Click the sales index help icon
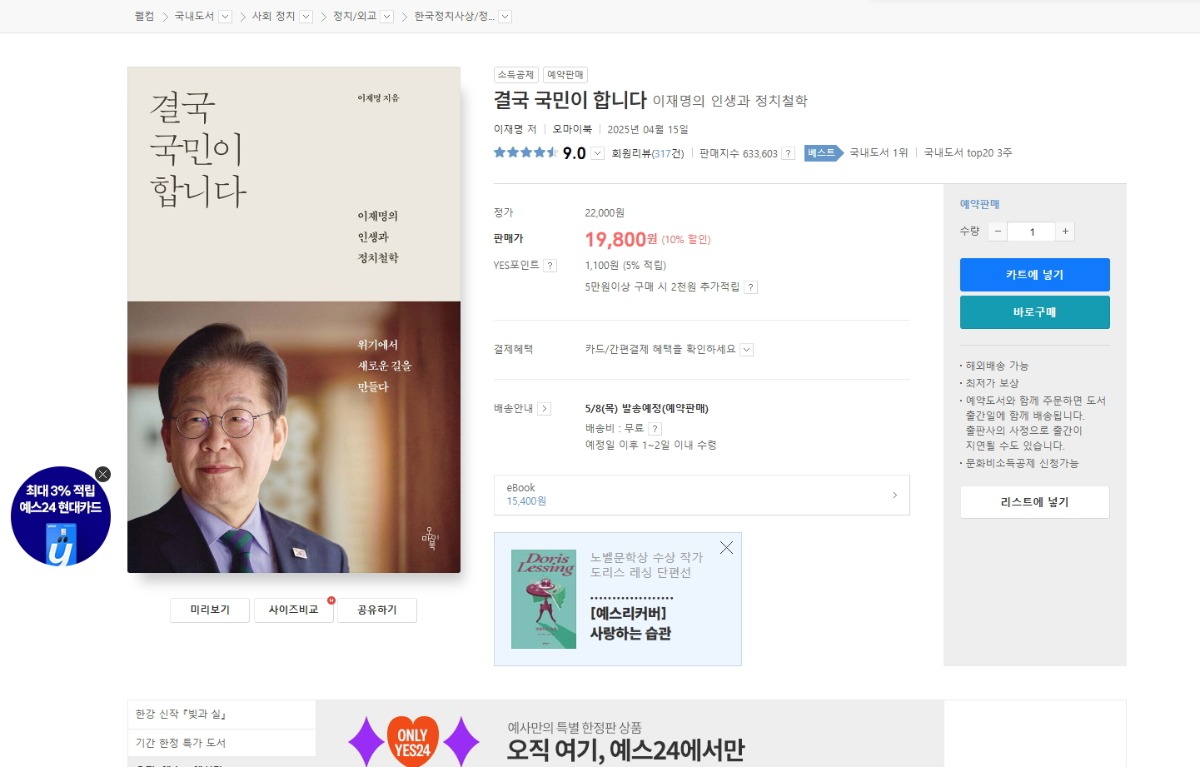 pyautogui.click(x=788, y=153)
